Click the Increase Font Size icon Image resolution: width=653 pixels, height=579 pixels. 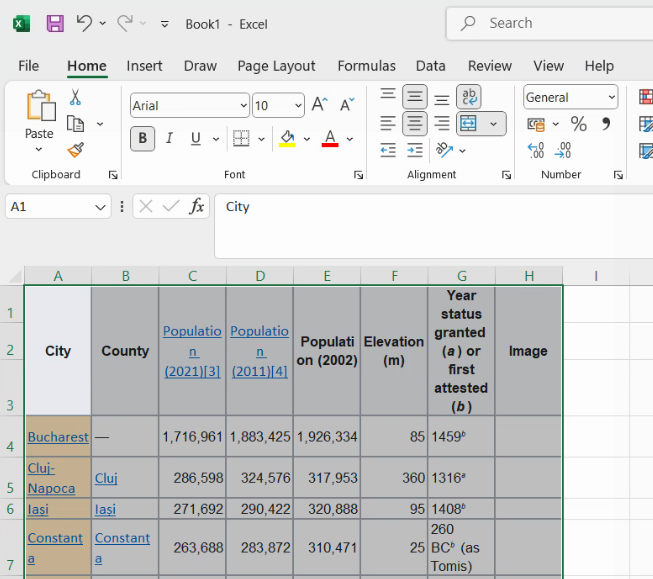click(319, 105)
